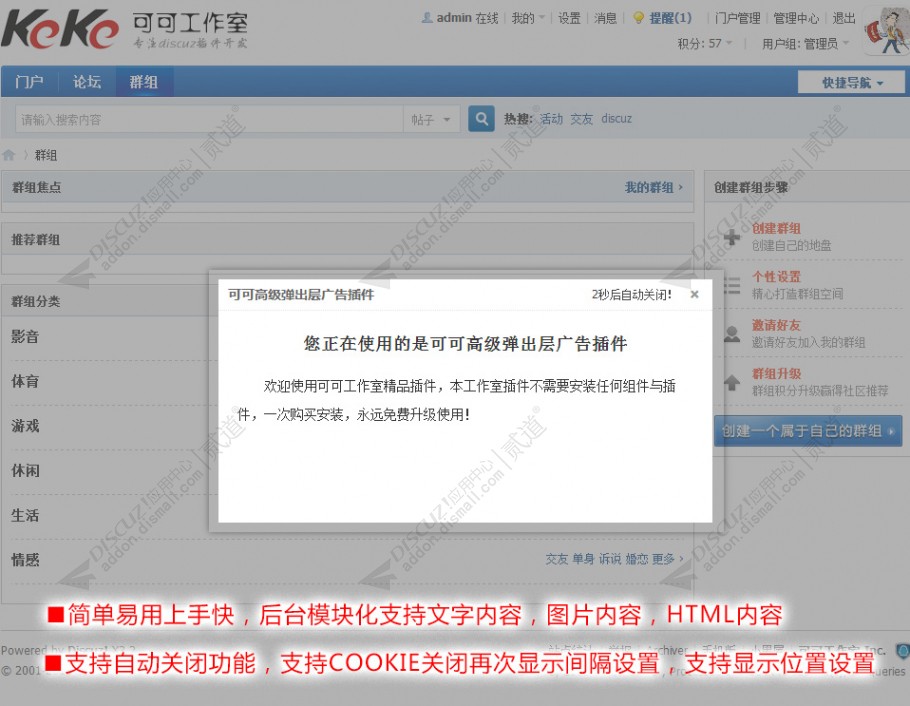Screen dimensions: 910x706
Task: Click the person icon beside 邀请好友
Action: pyautogui.click(x=732, y=334)
